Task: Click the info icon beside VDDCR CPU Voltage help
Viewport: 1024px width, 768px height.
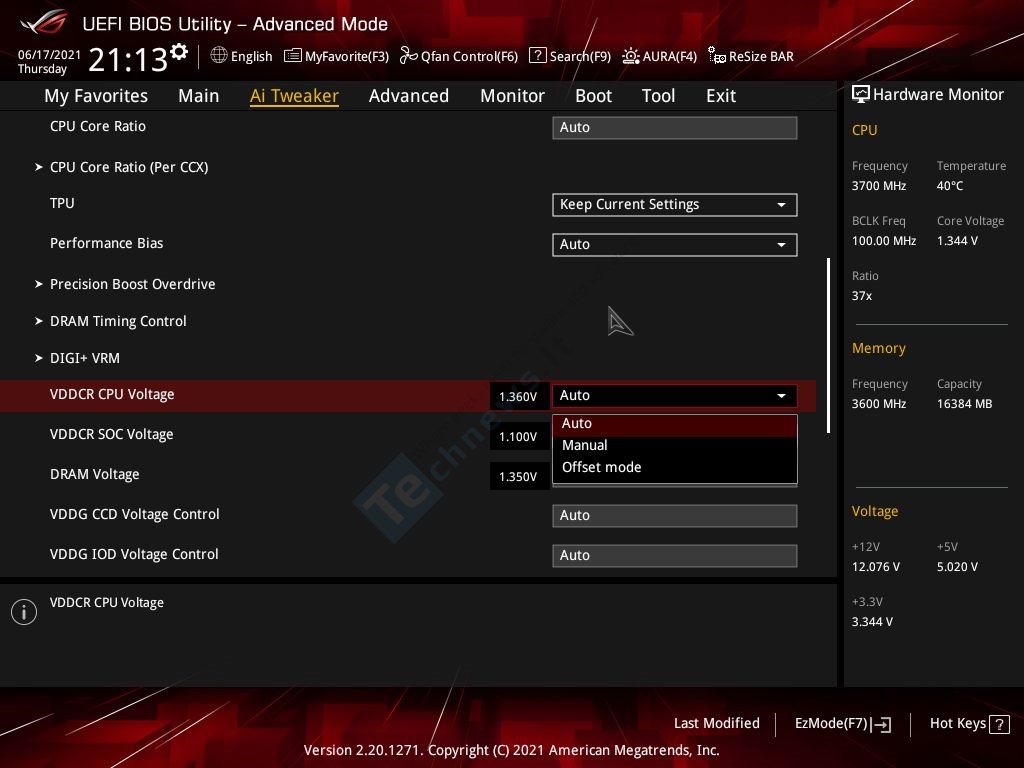Action: (x=24, y=612)
